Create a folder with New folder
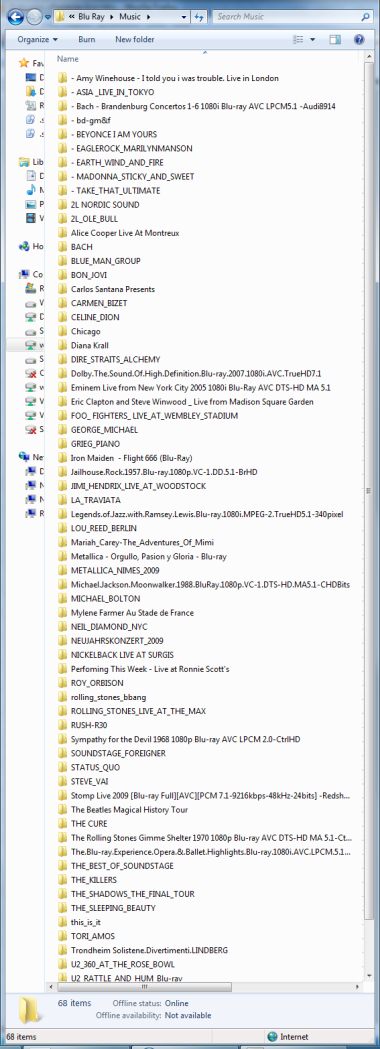Image resolution: width=380 pixels, height=1049 pixels. (x=134, y=39)
